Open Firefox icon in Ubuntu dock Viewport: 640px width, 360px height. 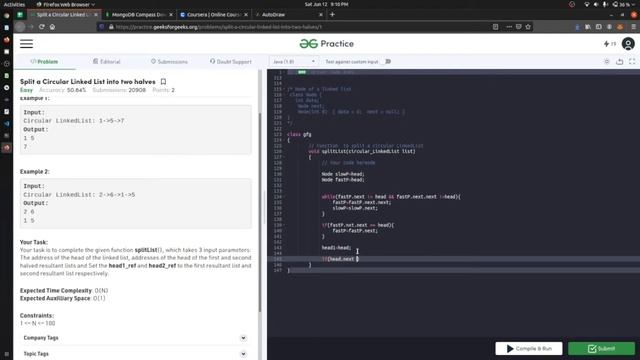7,40
